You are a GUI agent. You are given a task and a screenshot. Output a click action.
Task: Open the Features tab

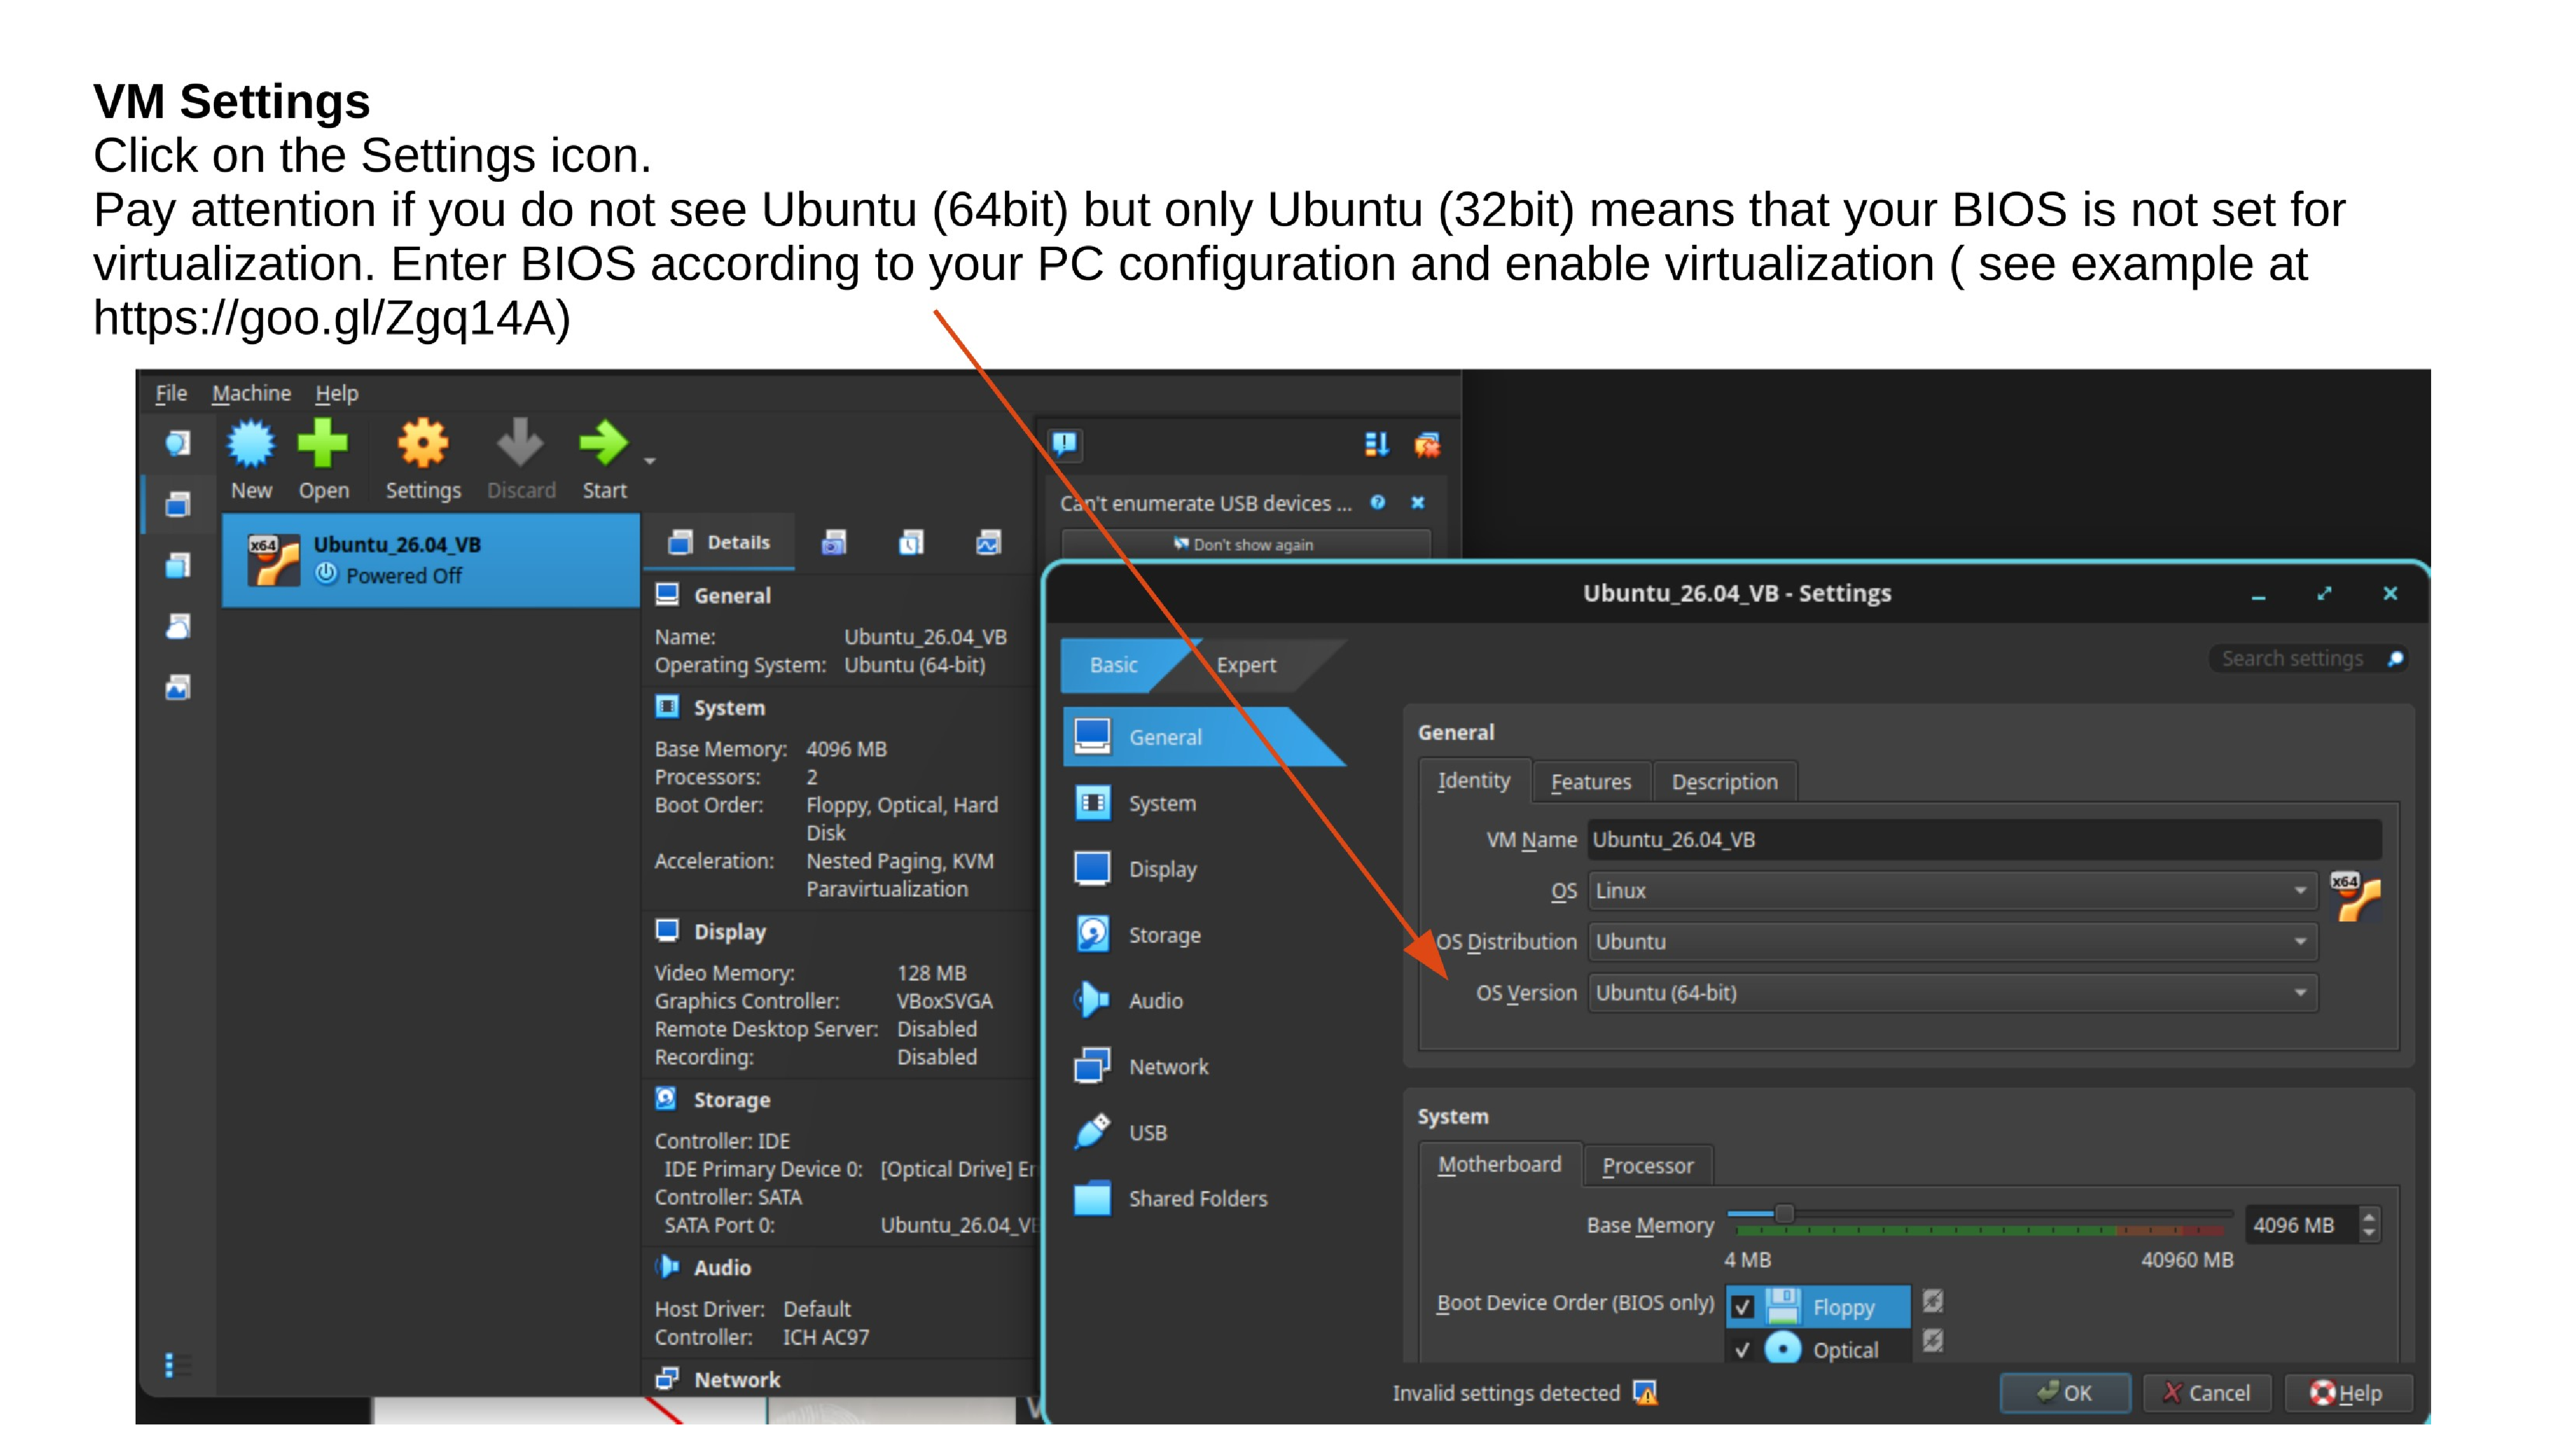click(1591, 782)
